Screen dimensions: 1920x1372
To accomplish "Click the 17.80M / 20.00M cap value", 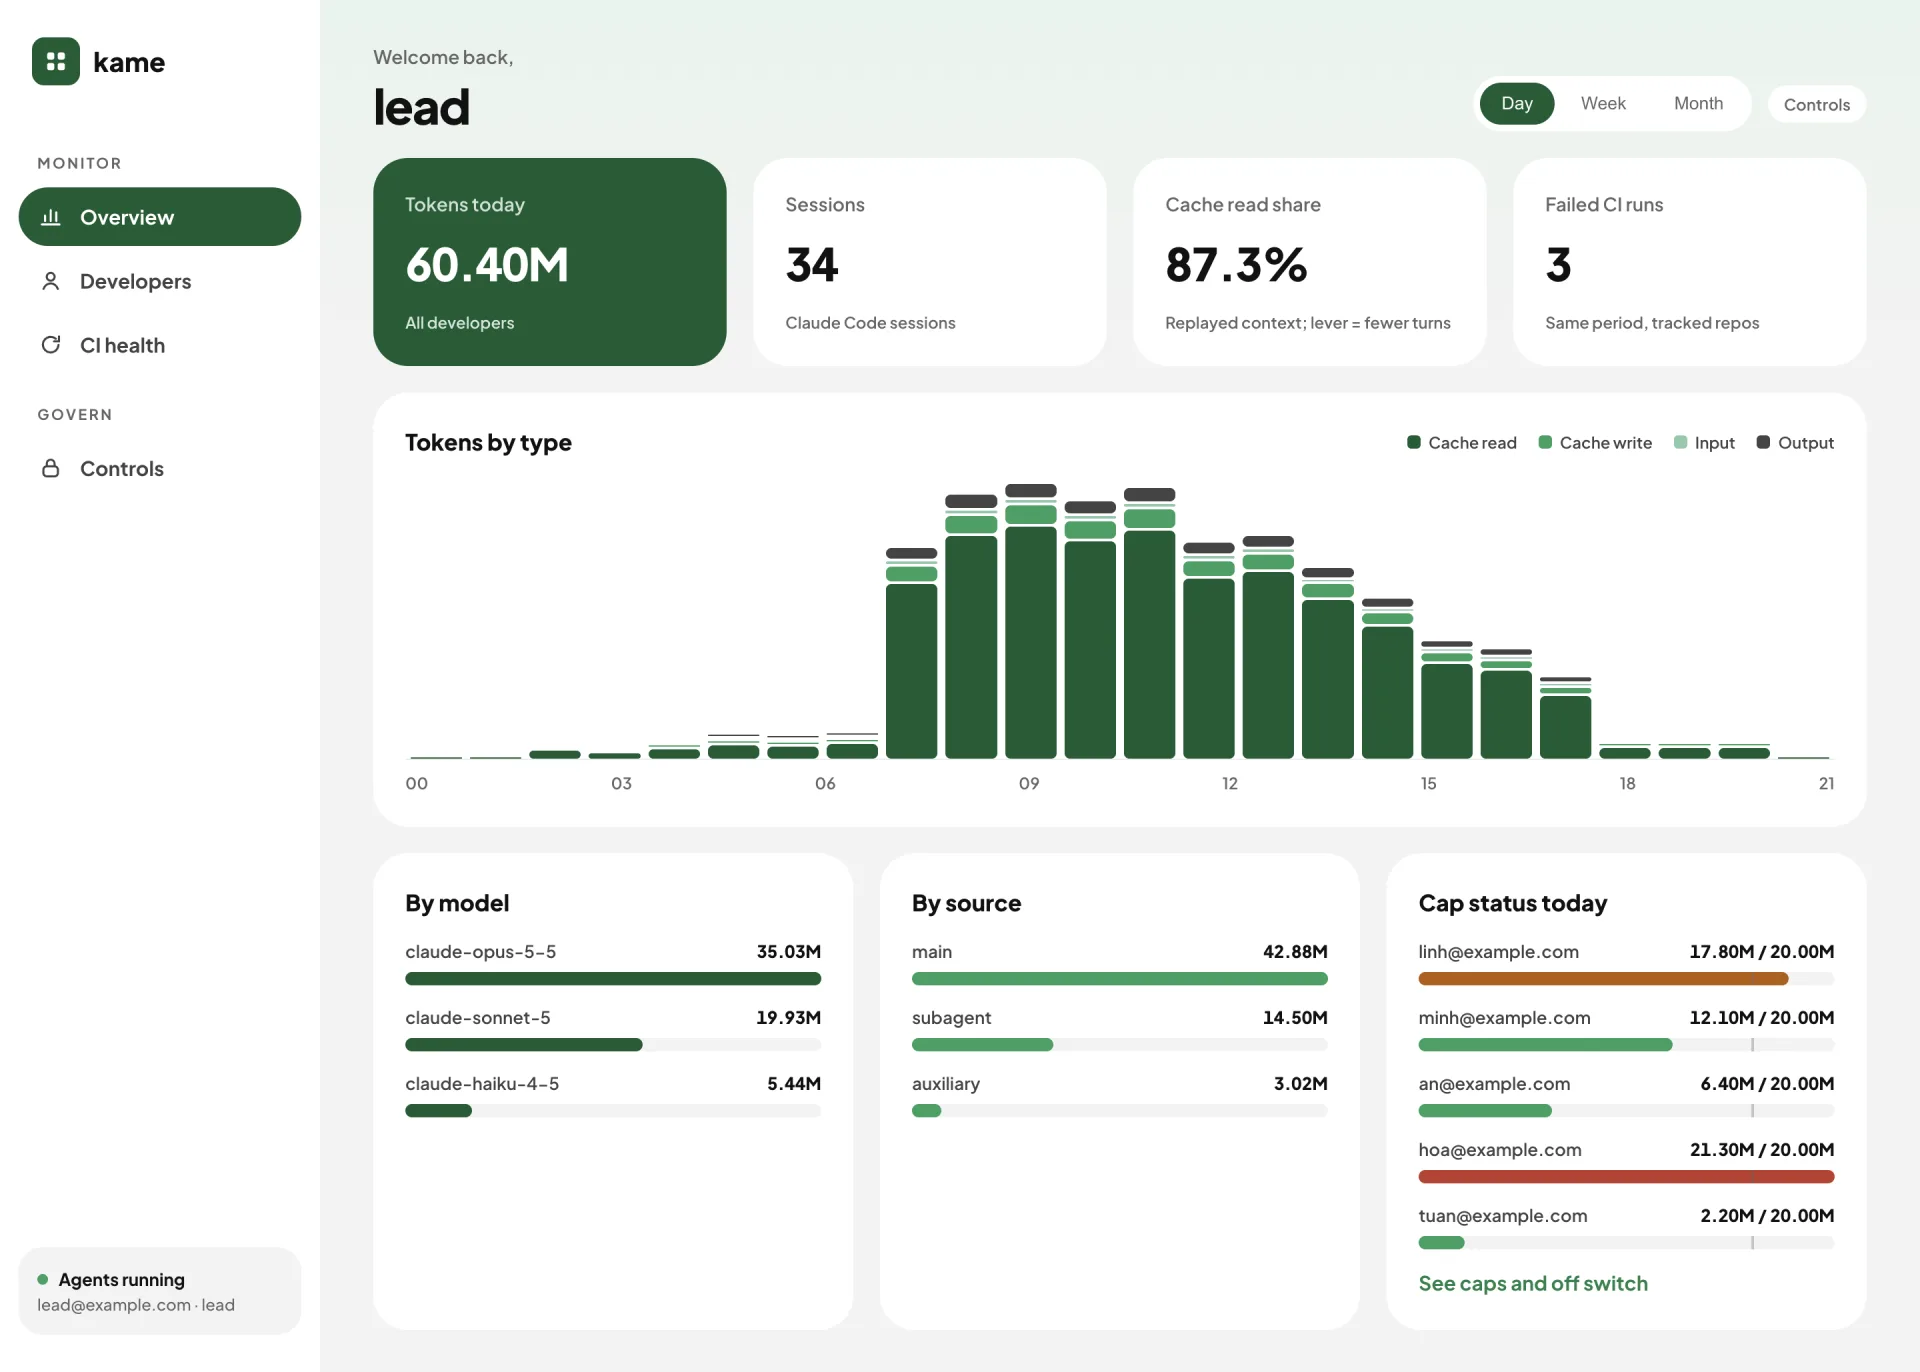I will tap(1762, 951).
